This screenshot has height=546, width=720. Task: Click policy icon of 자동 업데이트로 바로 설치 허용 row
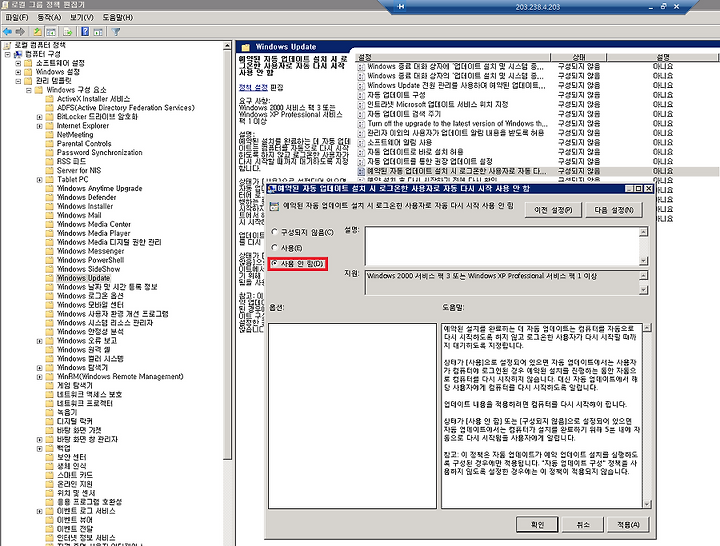click(361, 152)
